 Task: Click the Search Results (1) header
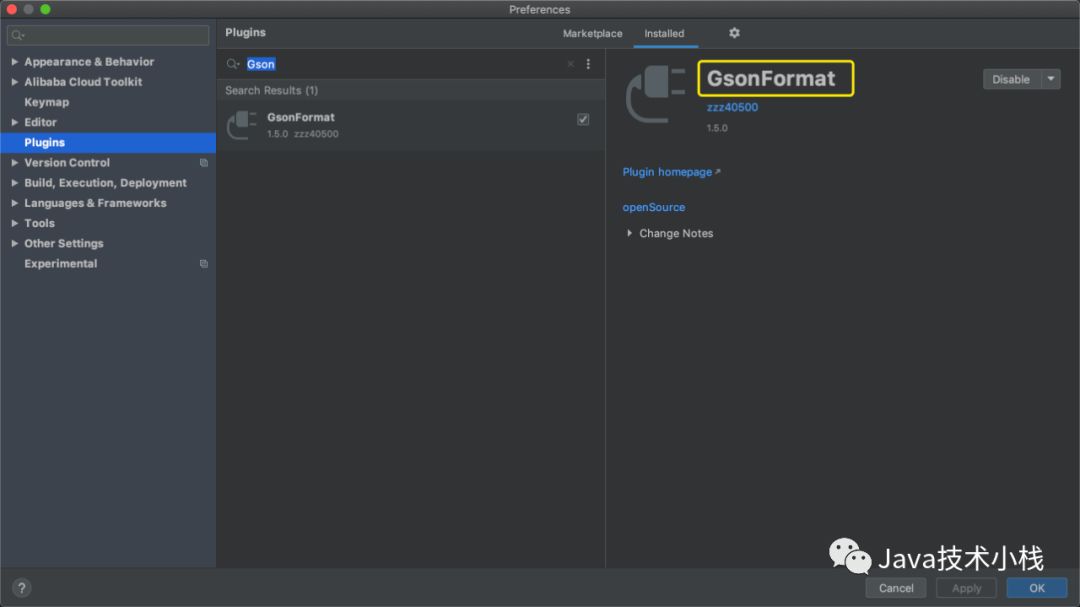[271, 90]
